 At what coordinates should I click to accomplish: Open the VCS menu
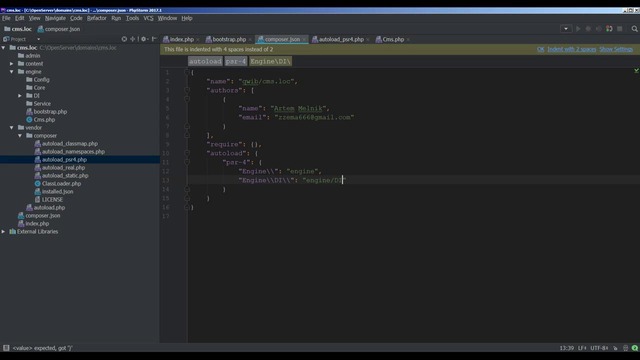tap(148, 18)
